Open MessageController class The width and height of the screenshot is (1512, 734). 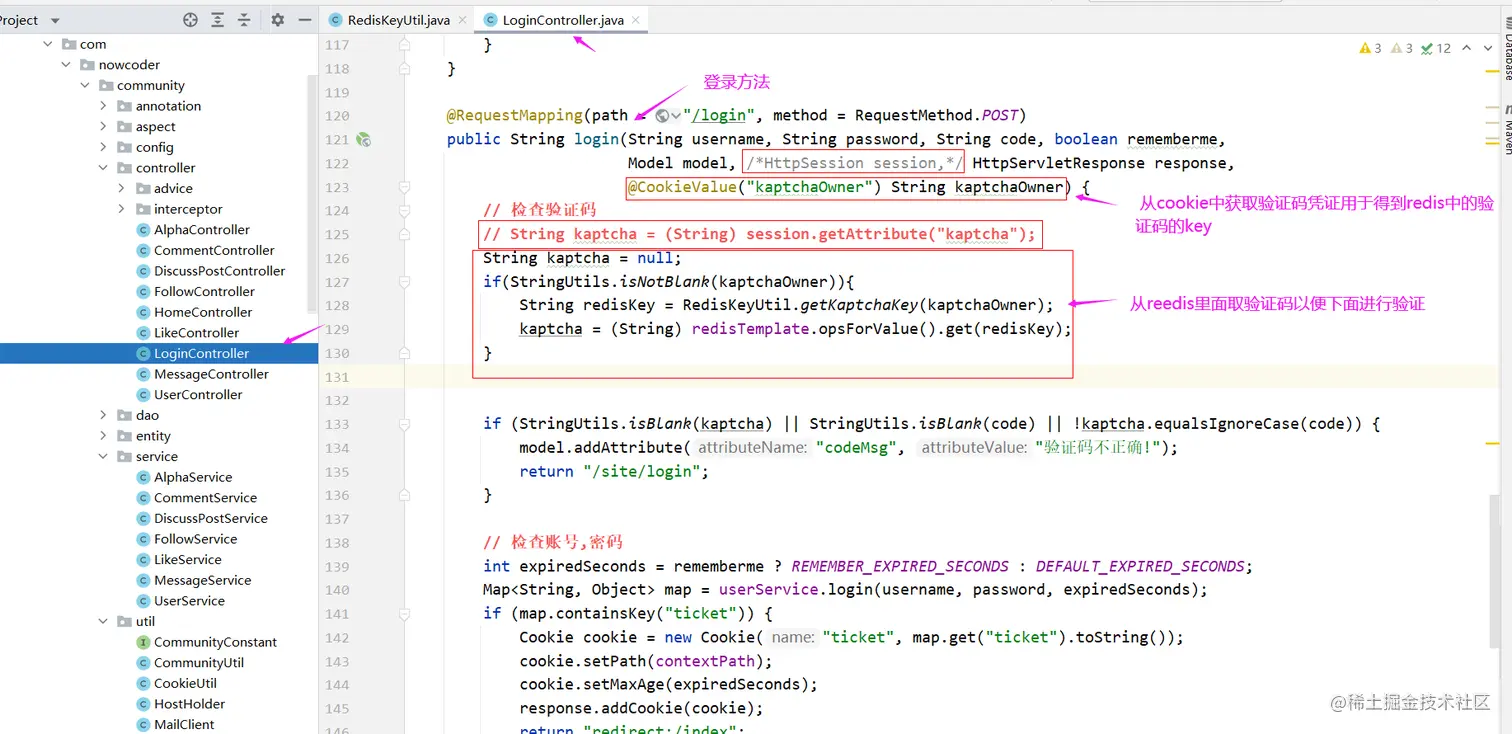[x=211, y=374]
